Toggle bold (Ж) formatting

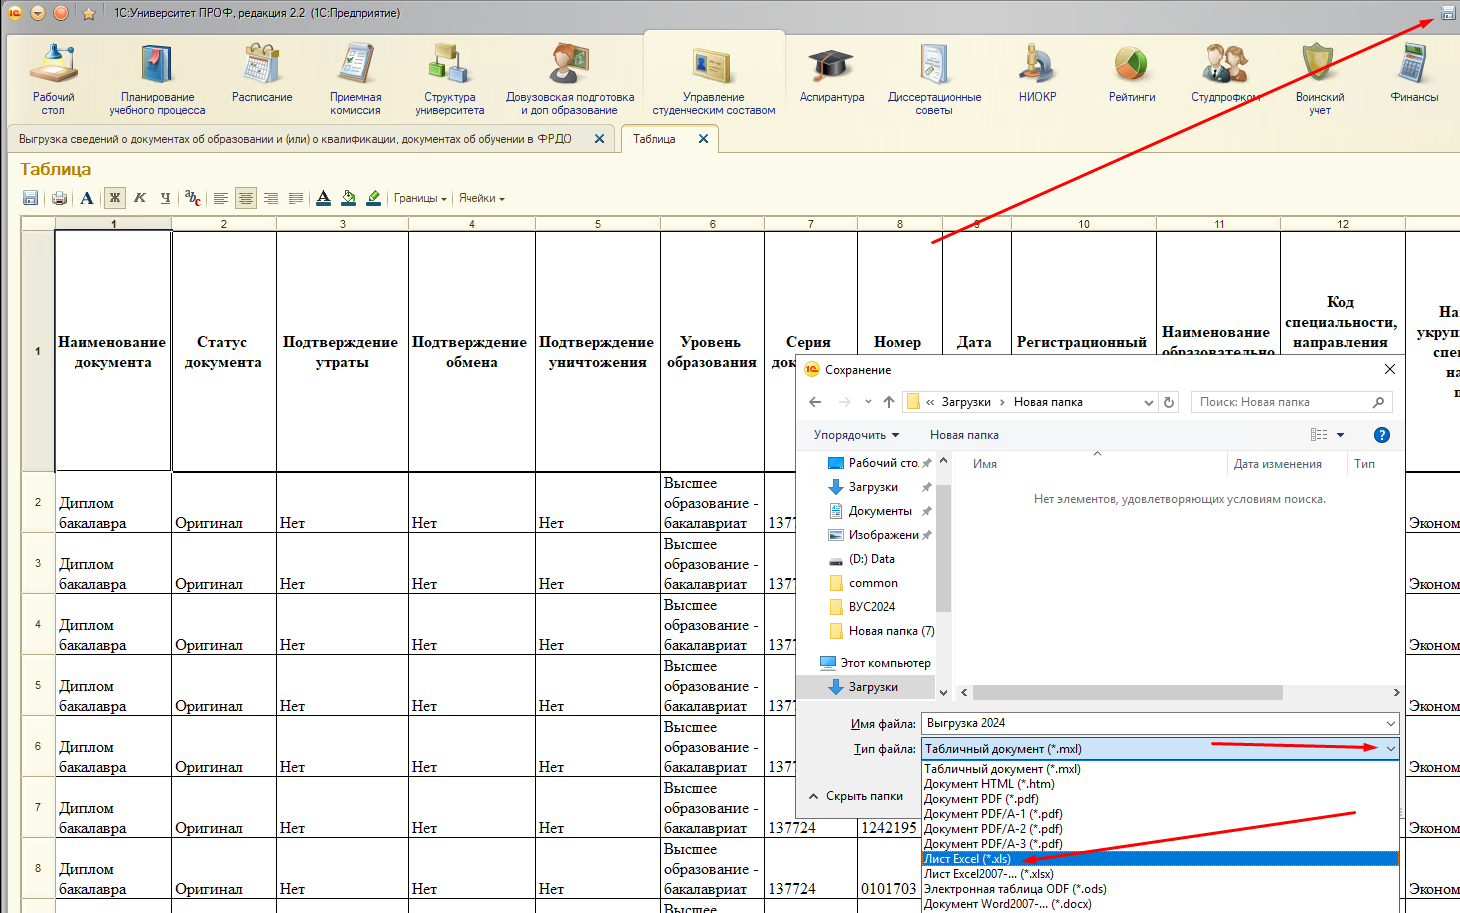tap(115, 198)
